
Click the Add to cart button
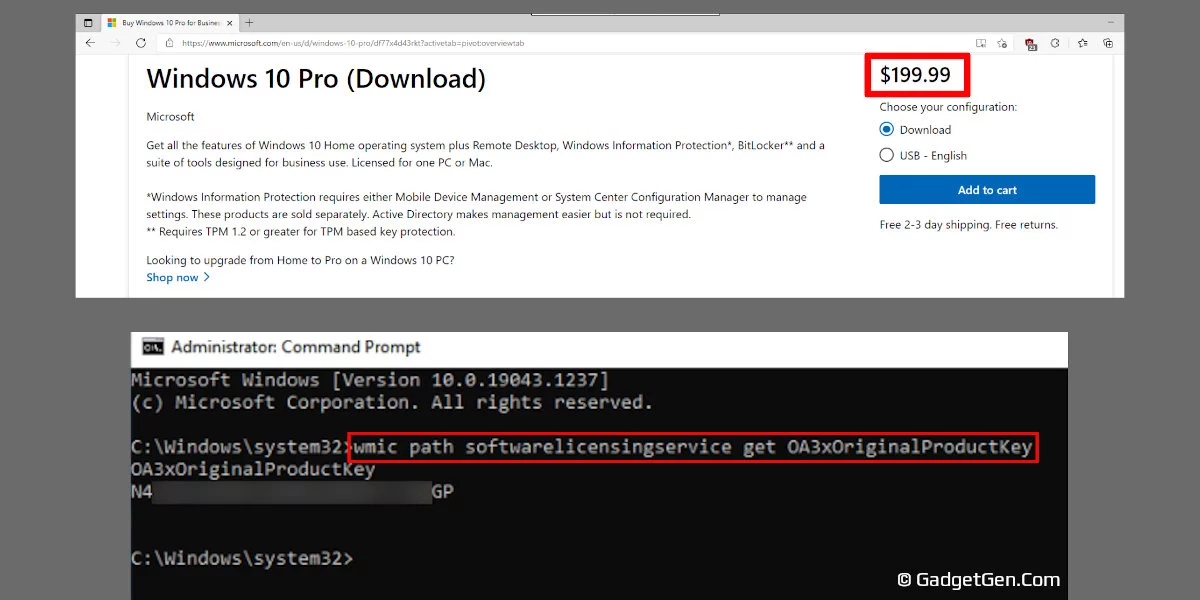[987, 190]
